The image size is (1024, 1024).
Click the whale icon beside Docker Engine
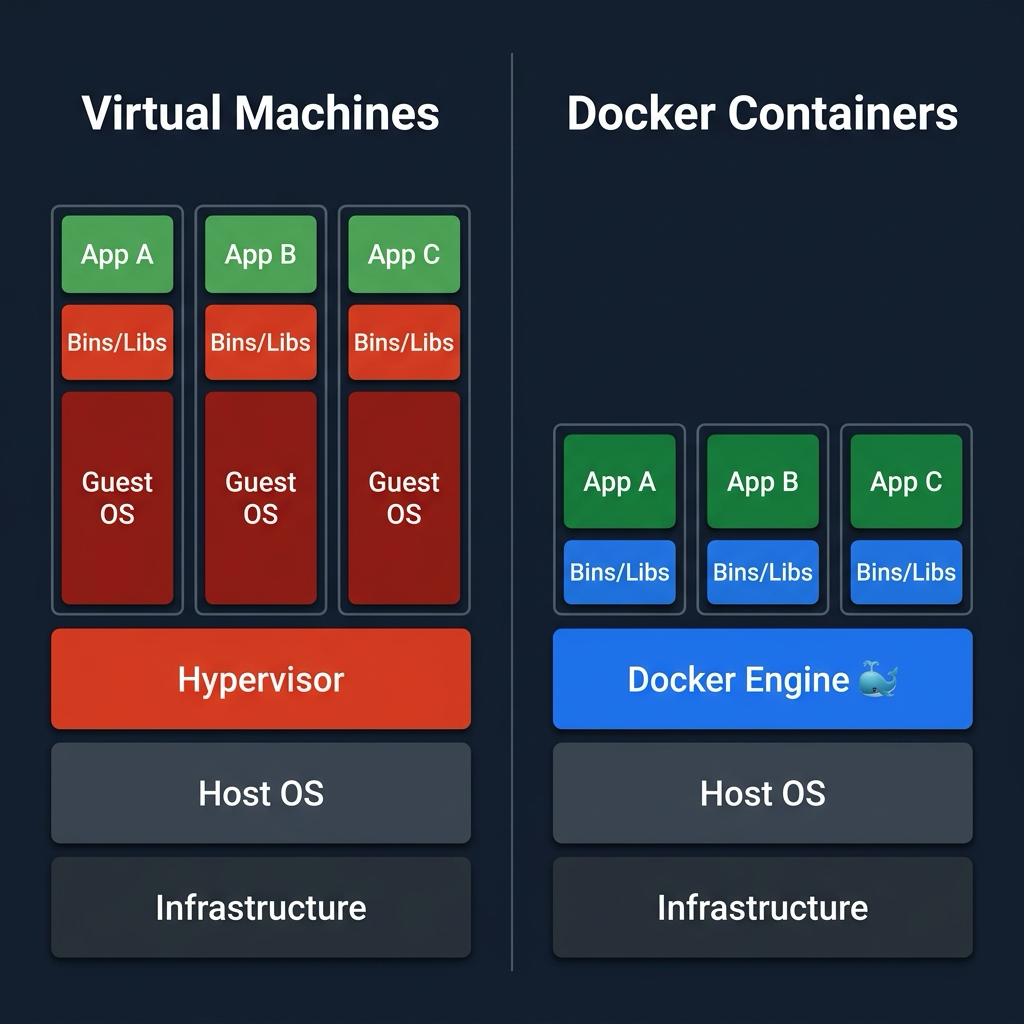(x=878, y=679)
